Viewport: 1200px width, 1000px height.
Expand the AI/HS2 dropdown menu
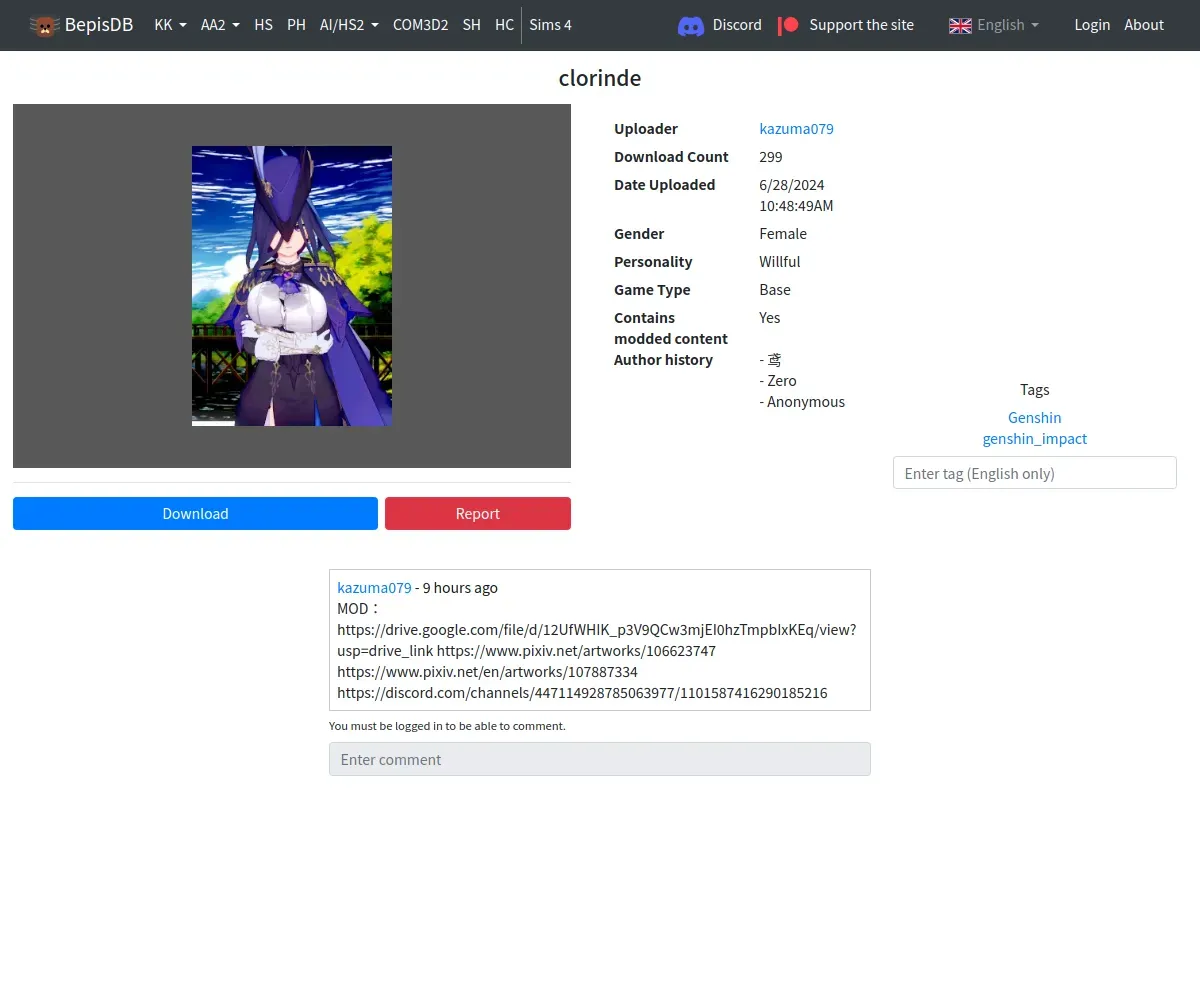tap(349, 25)
